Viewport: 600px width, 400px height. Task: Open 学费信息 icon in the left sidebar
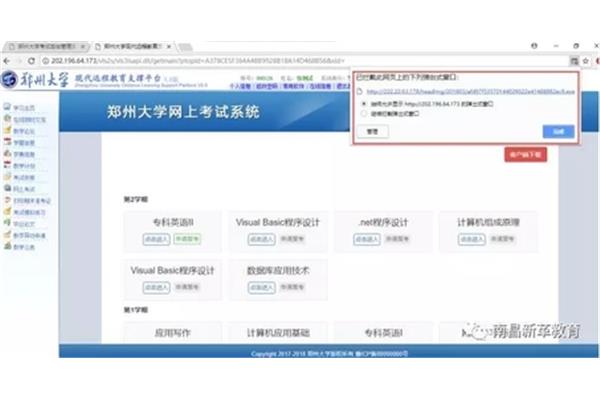(x=7, y=153)
